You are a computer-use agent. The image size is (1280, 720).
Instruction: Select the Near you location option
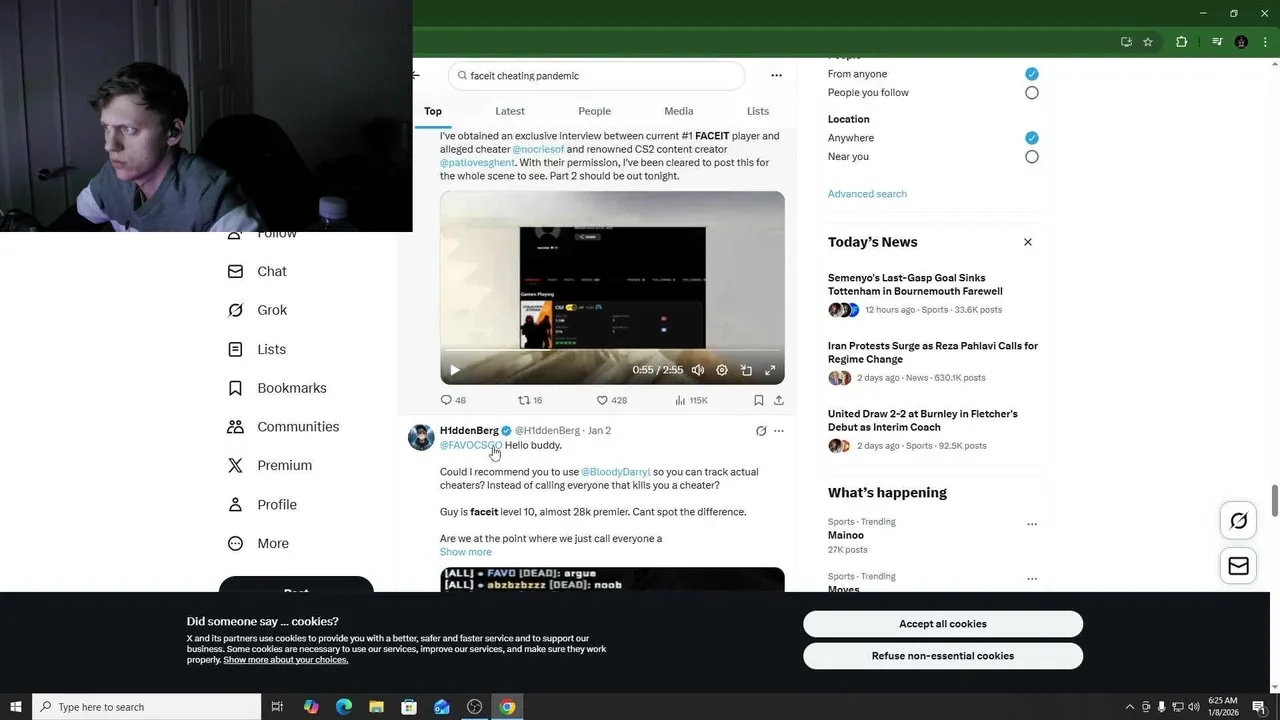(x=1032, y=157)
